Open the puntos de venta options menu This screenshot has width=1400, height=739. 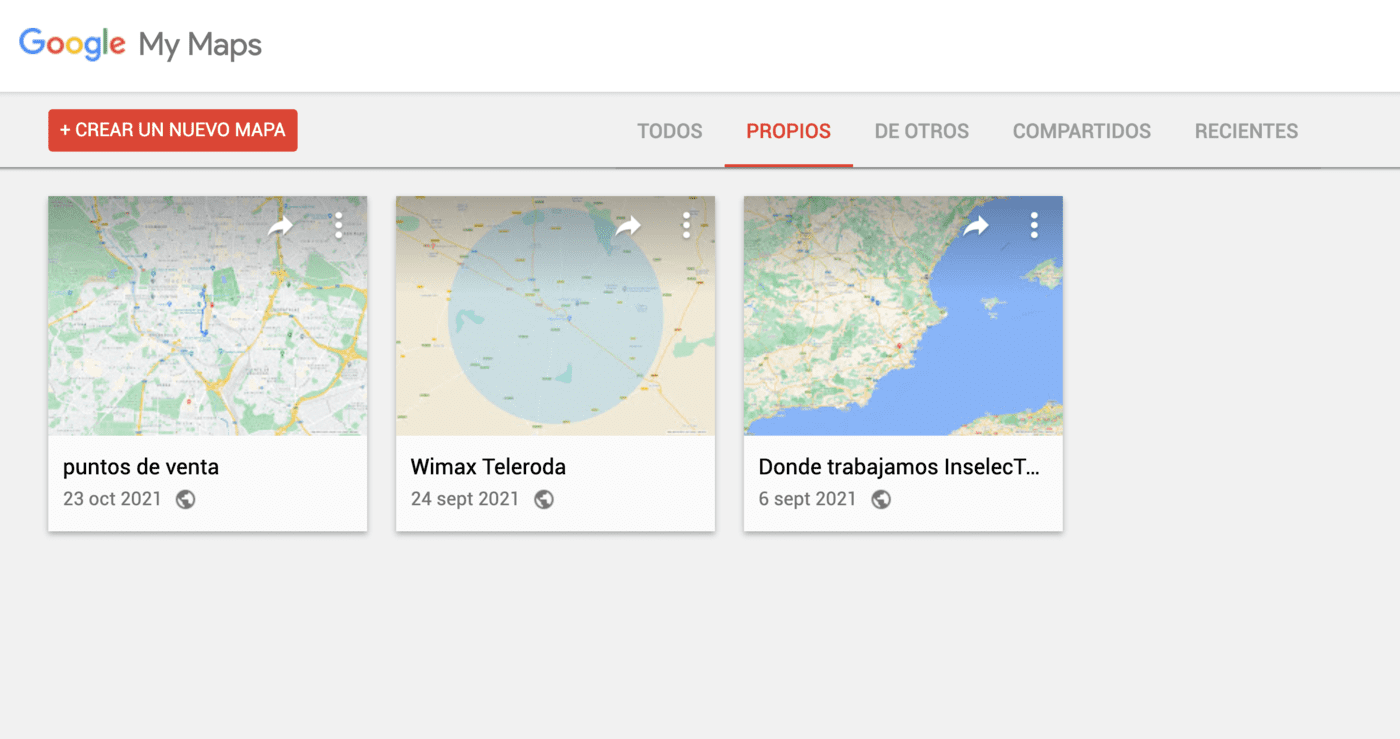[x=339, y=225]
